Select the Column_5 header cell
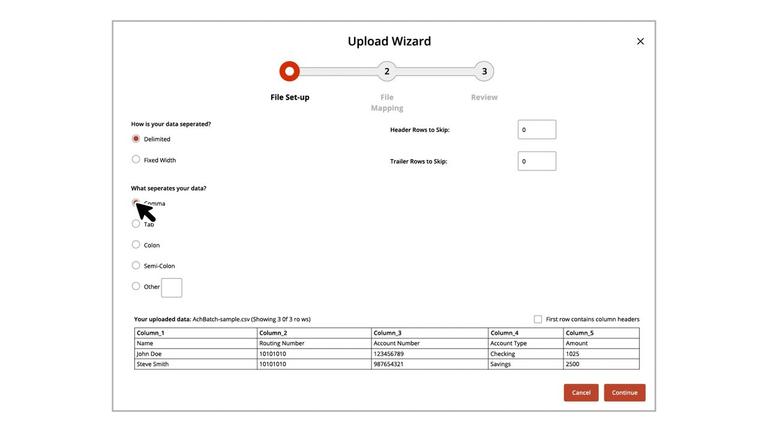This screenshot has height=432, width=768. 600,333
